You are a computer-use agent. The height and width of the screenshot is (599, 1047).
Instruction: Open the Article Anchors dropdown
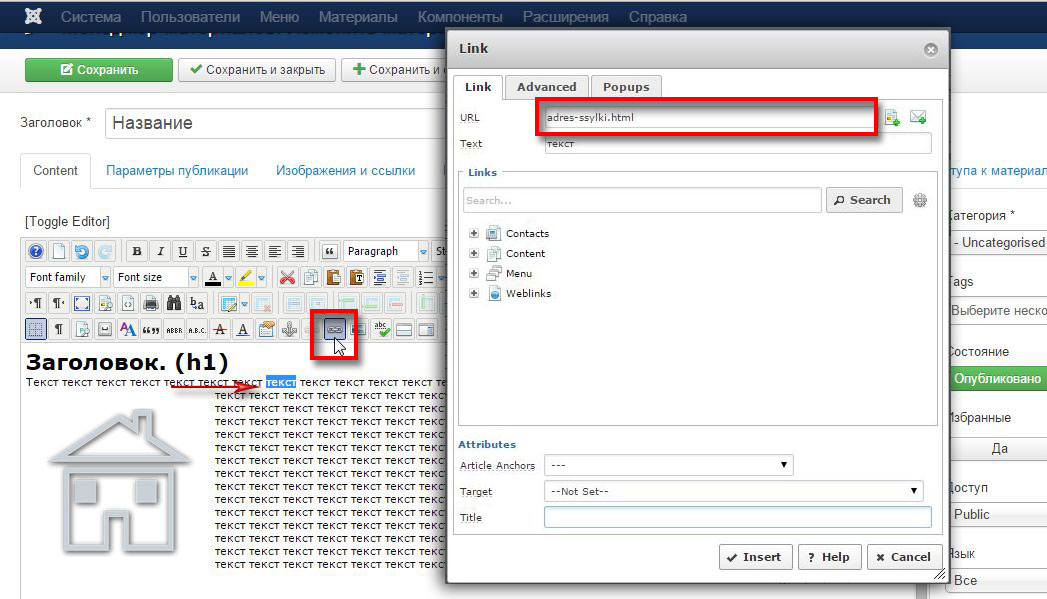668,465
